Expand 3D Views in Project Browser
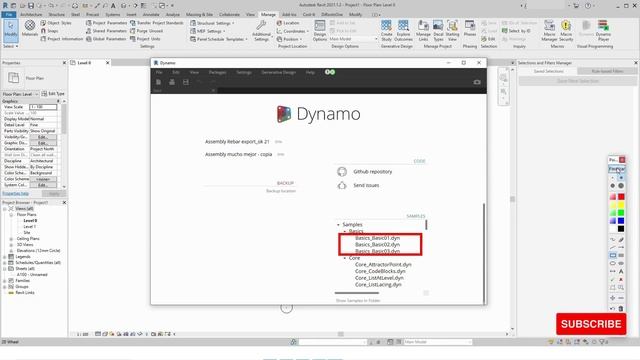Viewport: 640px width, 360px height. [x=11, y=245]
